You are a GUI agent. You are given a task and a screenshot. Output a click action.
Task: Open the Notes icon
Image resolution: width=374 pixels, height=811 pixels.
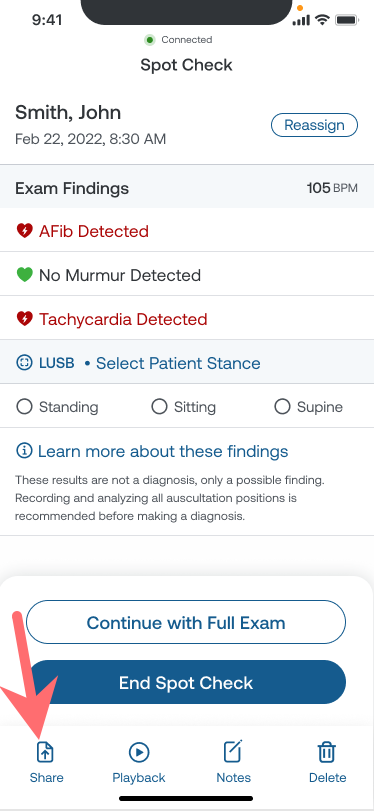[x=233, y=752]
